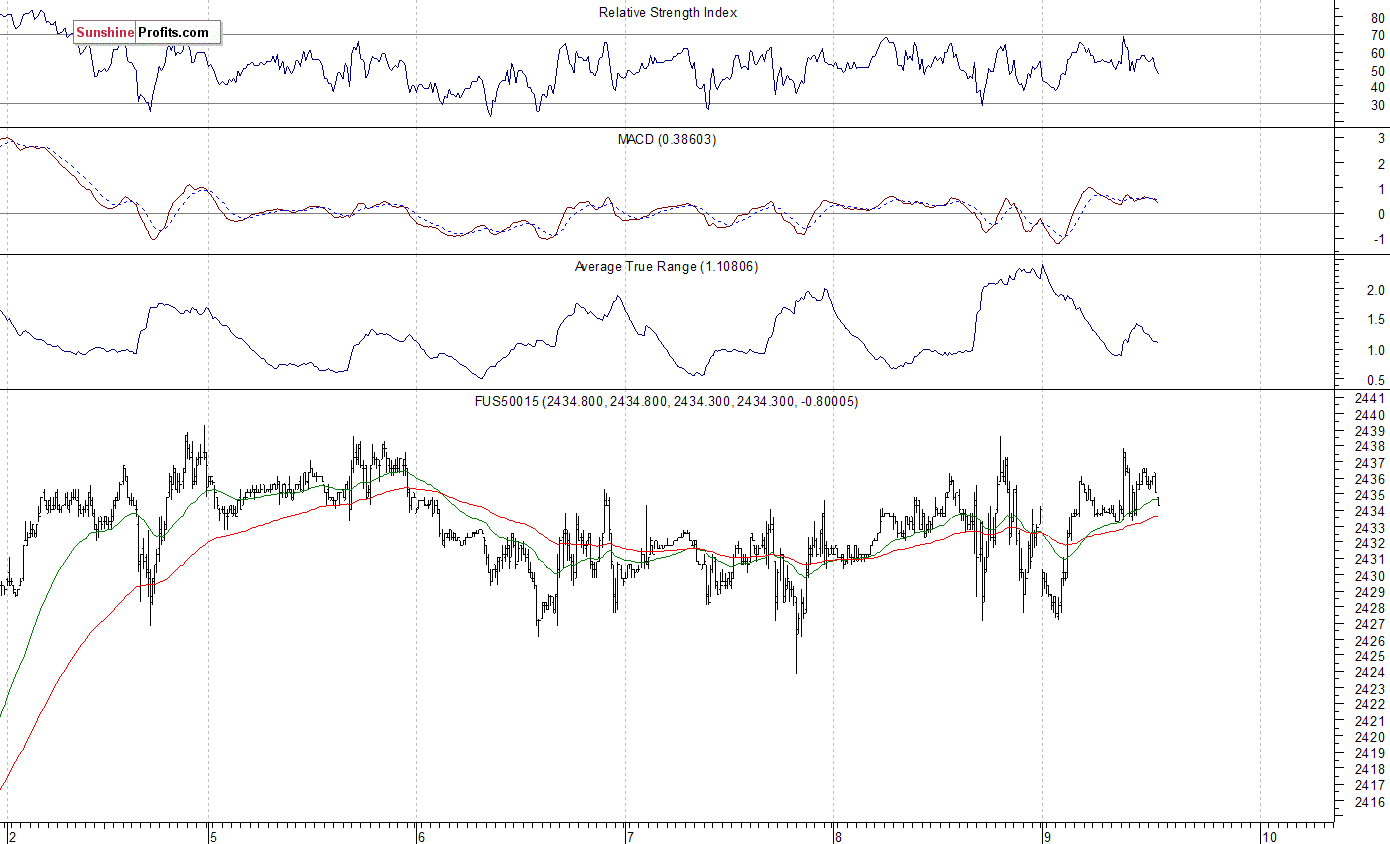Click the RSI axis value 60

(1378, 54)
